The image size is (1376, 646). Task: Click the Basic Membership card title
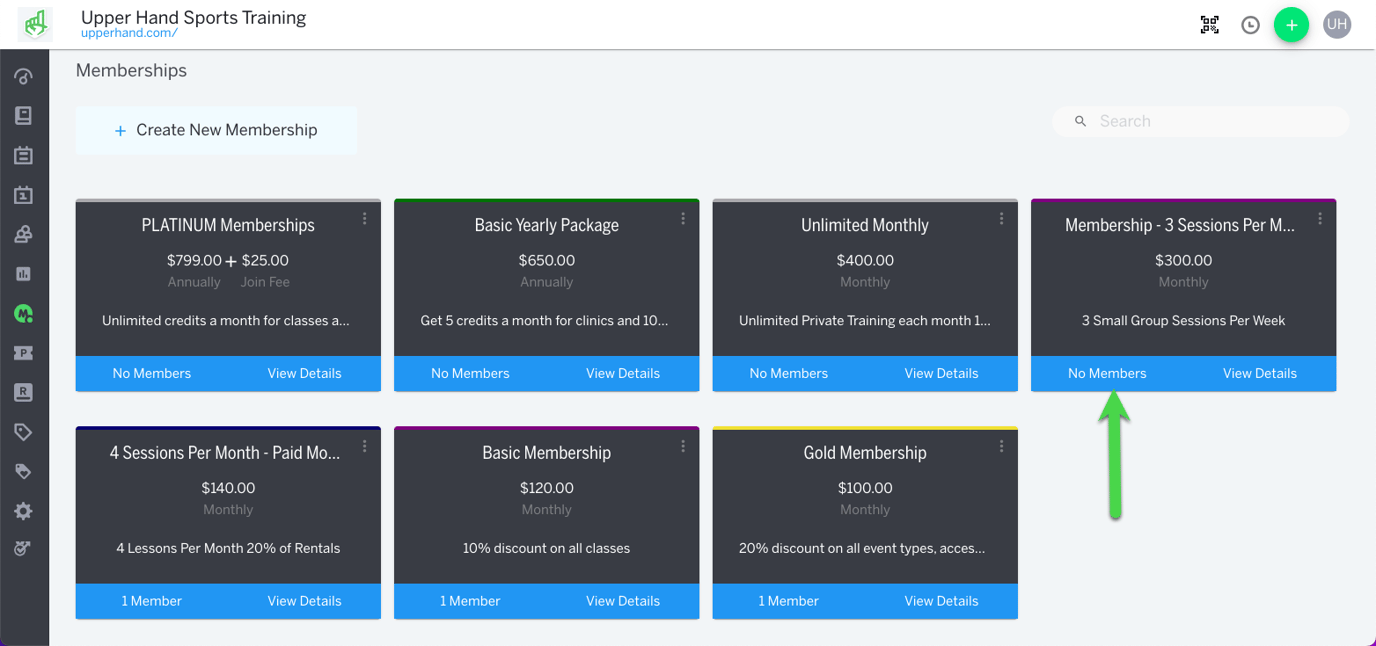[x=546, y=453]
